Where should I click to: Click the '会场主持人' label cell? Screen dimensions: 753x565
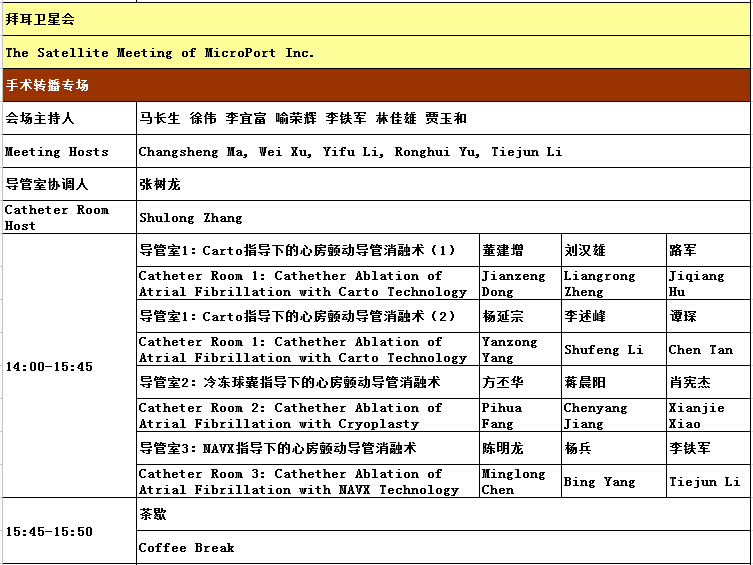(70, 118)
